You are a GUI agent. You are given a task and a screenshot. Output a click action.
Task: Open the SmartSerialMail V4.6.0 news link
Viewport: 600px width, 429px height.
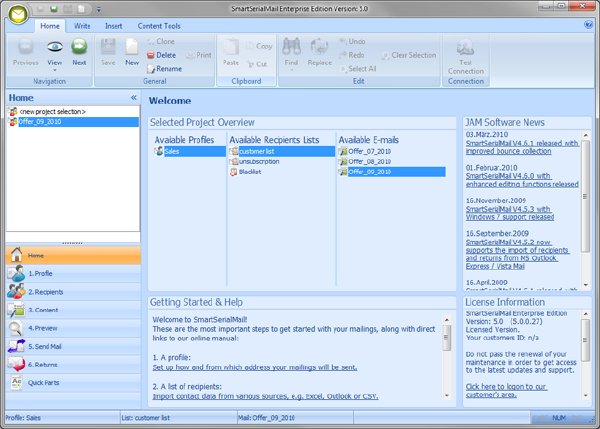pyautogui.click(x=522, y=180)
